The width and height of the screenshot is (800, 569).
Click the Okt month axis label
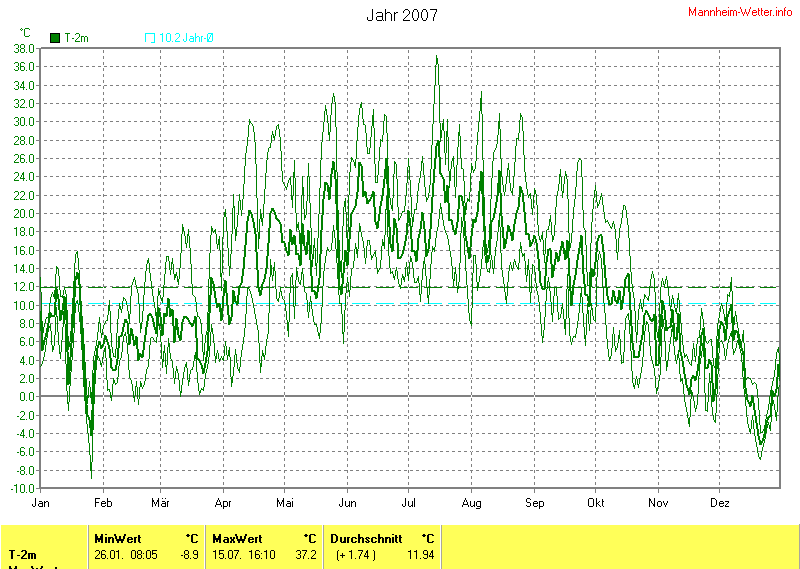[596, 502]
